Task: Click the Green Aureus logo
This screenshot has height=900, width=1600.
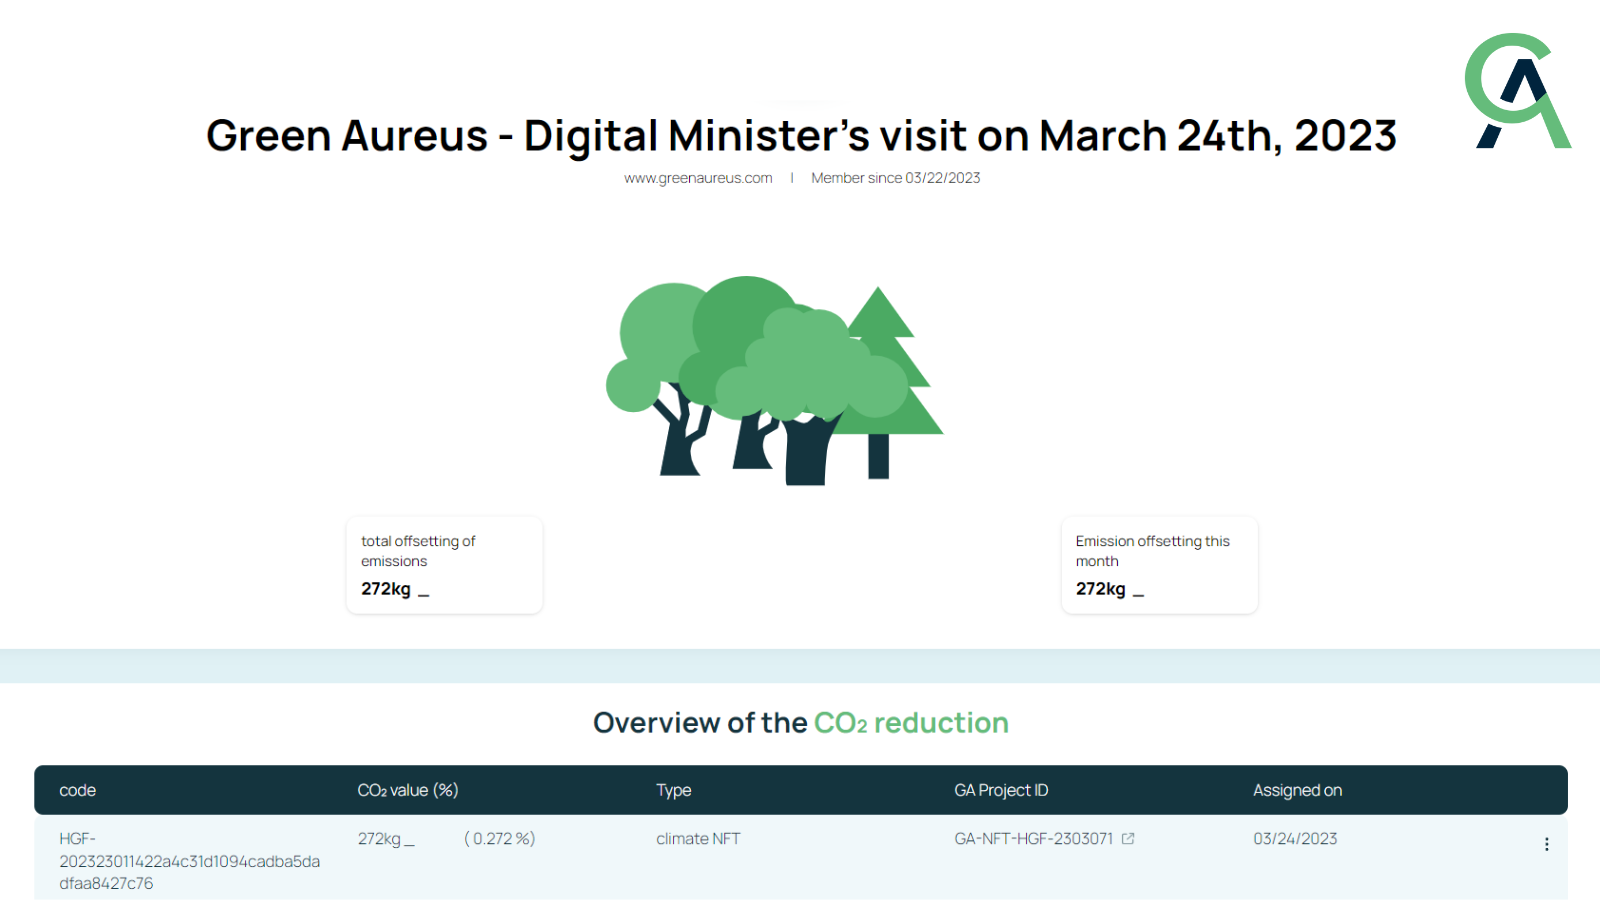Action: point(1518,91)
